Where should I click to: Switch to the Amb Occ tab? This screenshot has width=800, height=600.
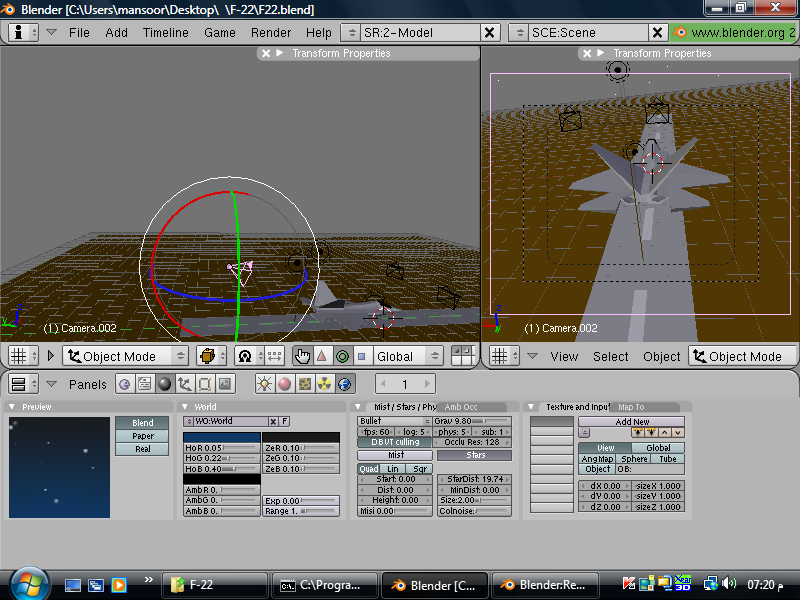tap(461, 407)
